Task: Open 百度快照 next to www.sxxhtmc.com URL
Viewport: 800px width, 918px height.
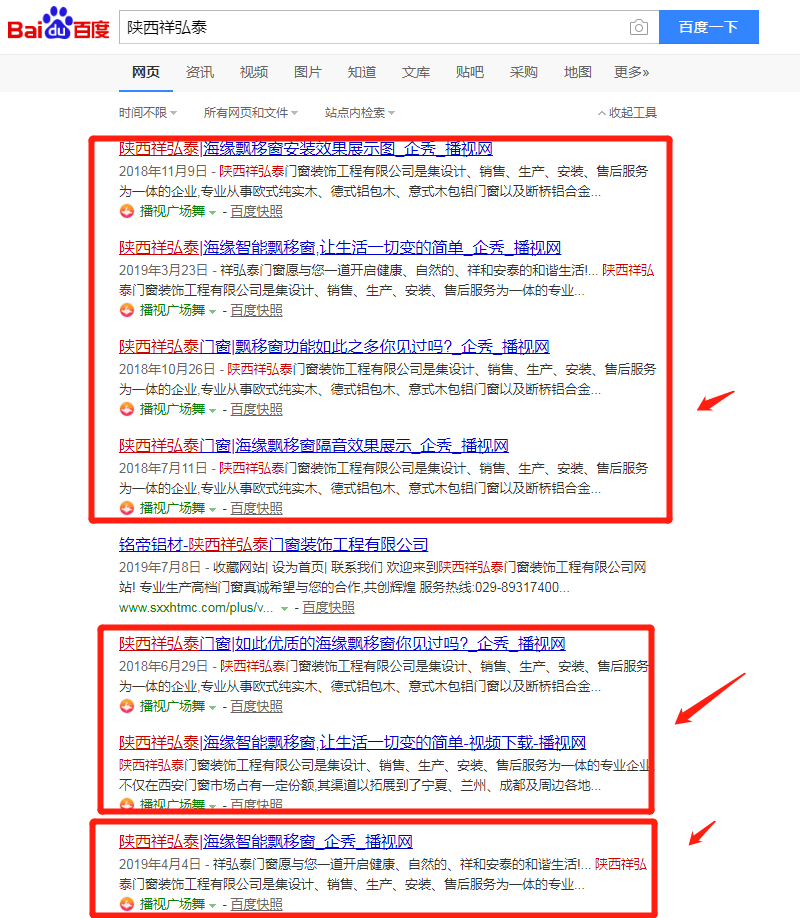Action: (329, 608)
